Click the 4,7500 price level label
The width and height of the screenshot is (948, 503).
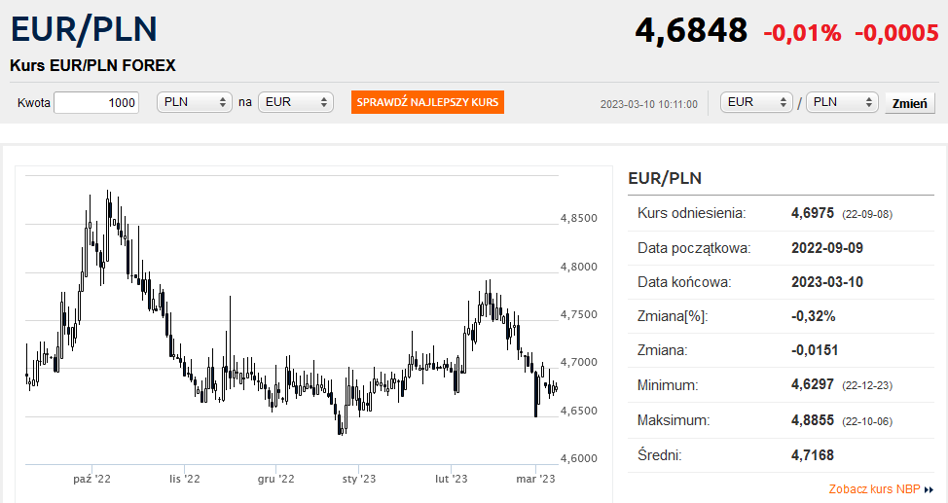(x=579, y=314)
